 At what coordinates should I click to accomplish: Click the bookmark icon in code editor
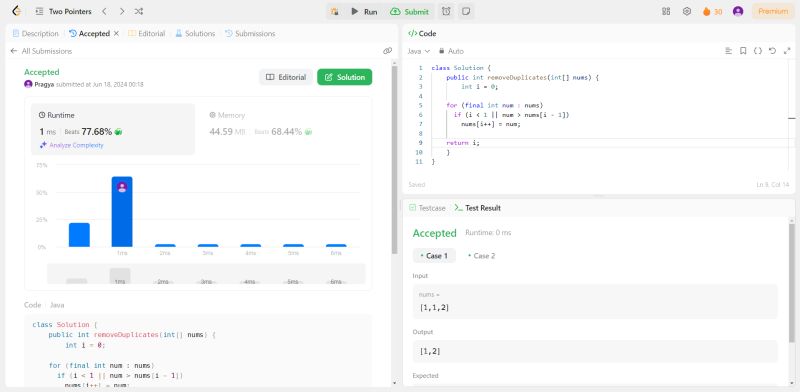tap(743, 51)
